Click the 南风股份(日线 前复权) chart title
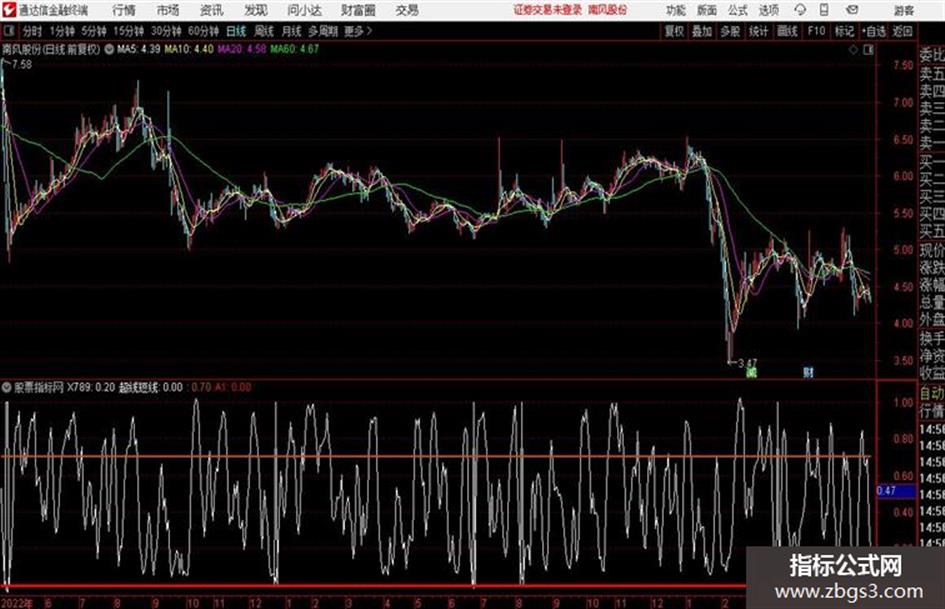The image size is (945, 609). [x=51, y=49]
